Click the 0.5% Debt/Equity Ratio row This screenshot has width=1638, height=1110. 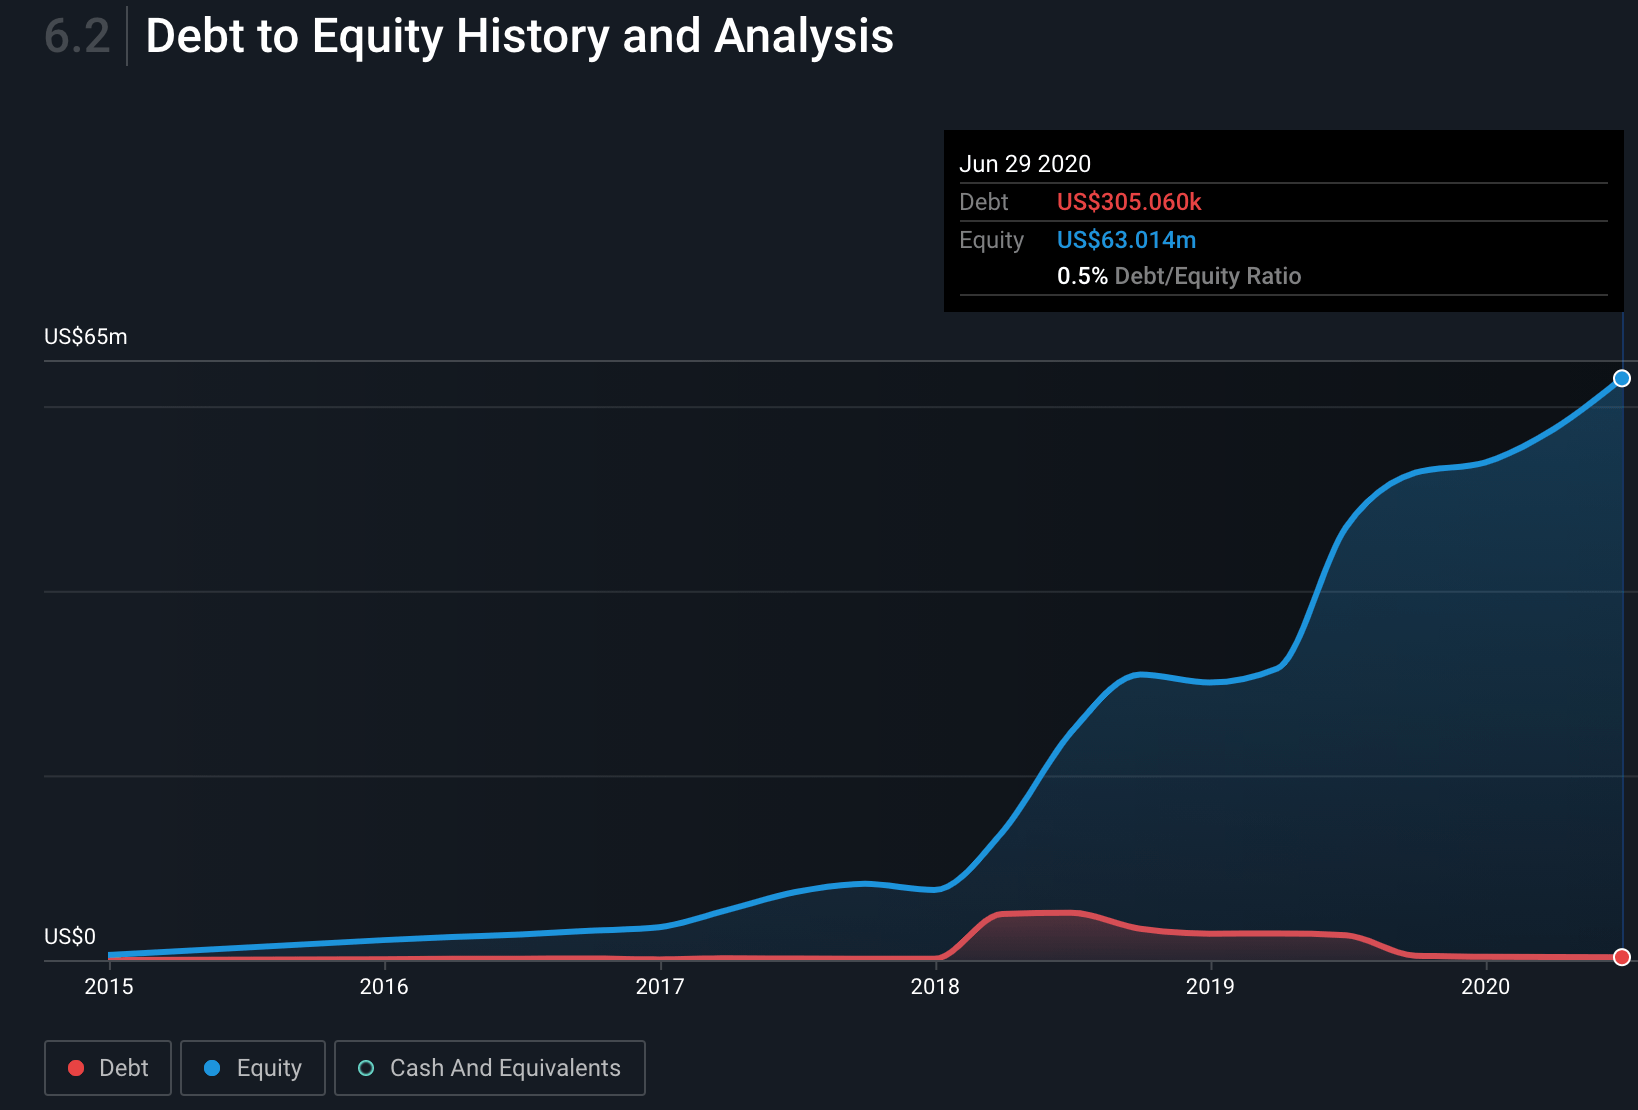point(1180,276)
